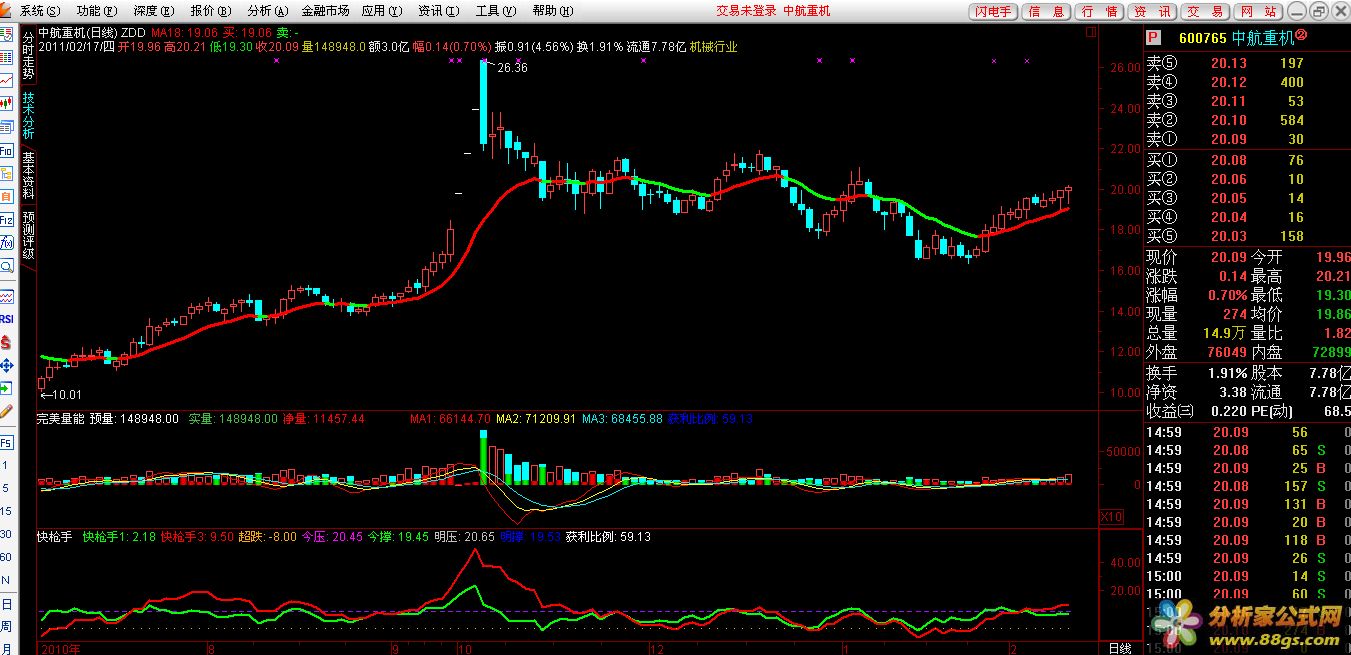
Task: Click the RSI indicator icon
Action: click(x=6, y=318)
